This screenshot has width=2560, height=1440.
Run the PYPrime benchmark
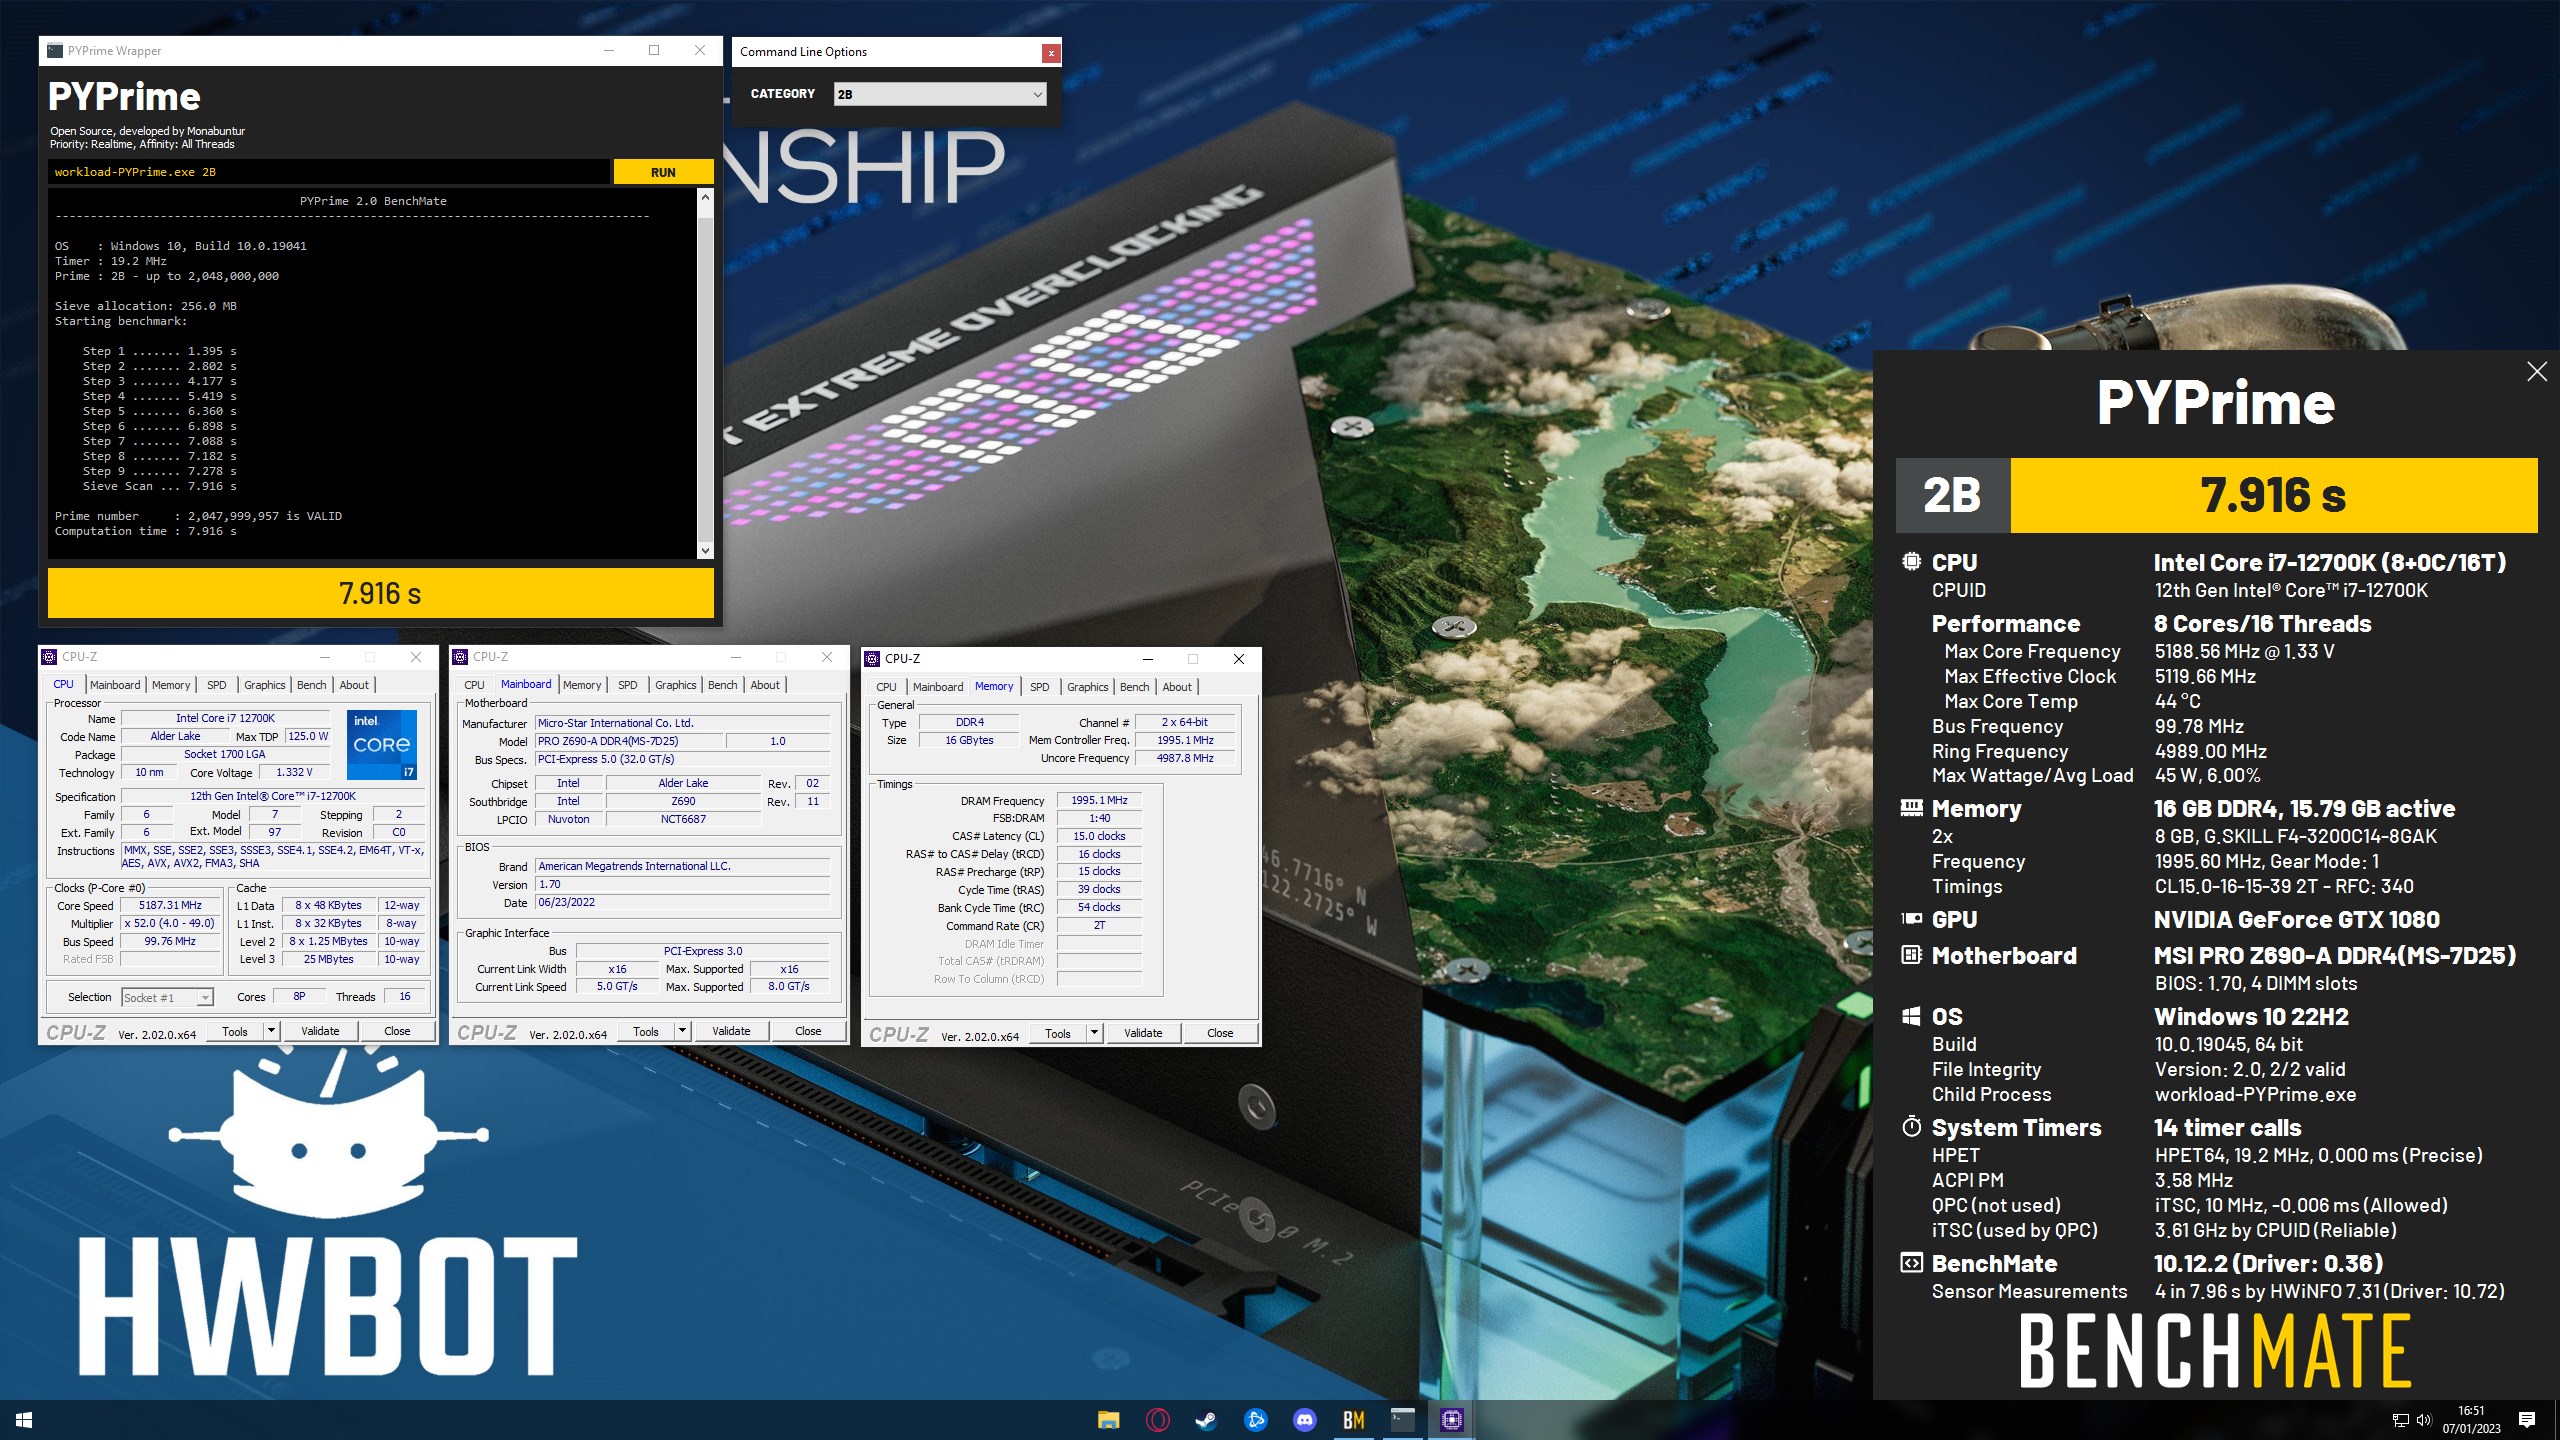click(663, 172)
